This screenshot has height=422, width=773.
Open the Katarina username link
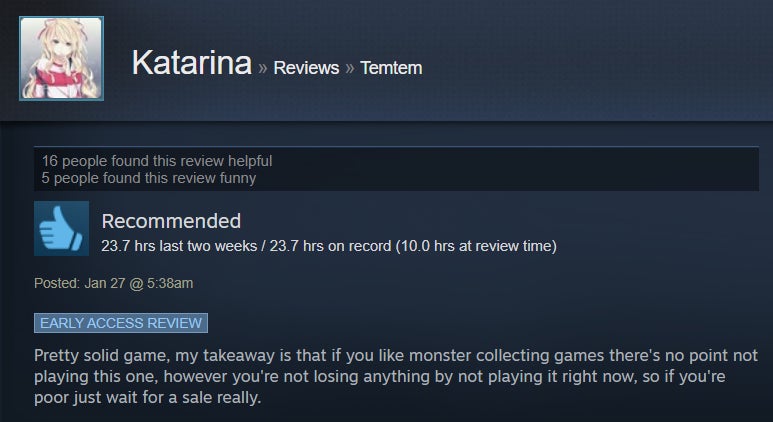tap(191, 63)
